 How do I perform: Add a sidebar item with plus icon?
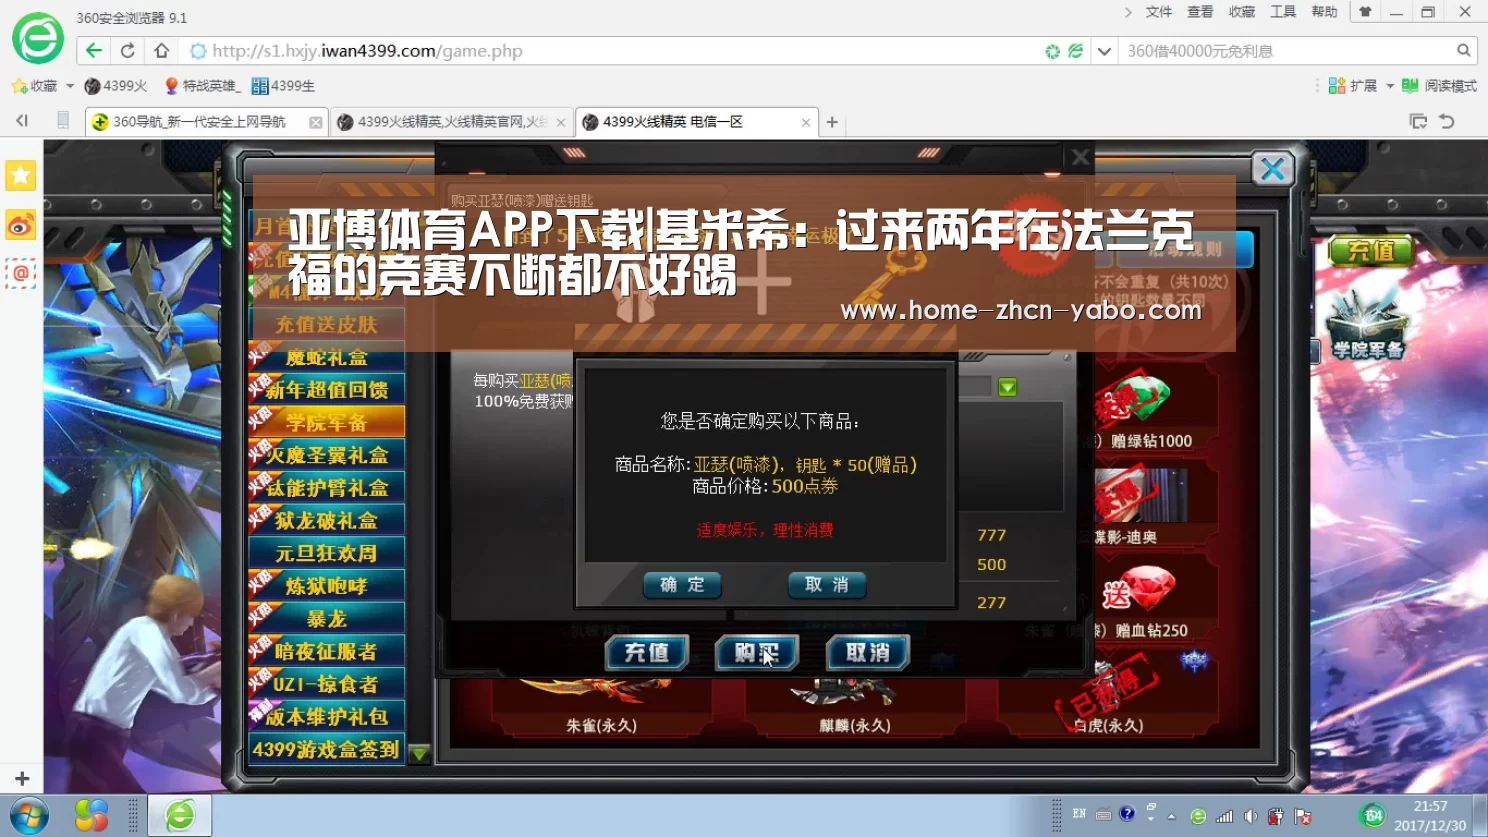(22, 778)
